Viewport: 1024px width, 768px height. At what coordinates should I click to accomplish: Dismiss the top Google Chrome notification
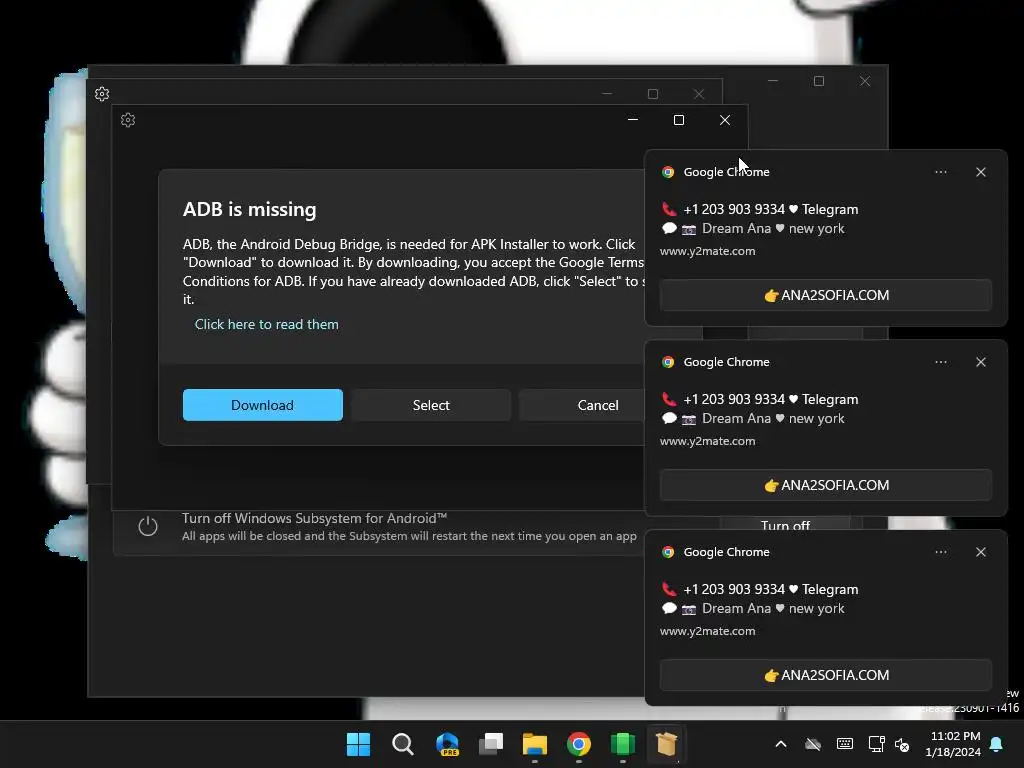click(x=981, y=172)
